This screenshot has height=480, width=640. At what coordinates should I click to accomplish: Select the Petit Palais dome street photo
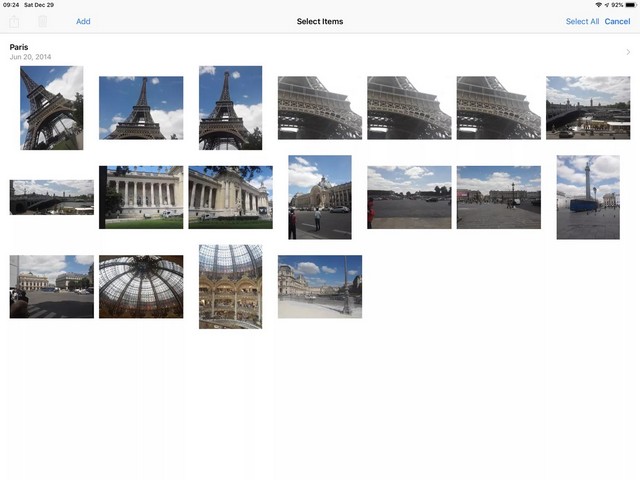coord(320,197)
